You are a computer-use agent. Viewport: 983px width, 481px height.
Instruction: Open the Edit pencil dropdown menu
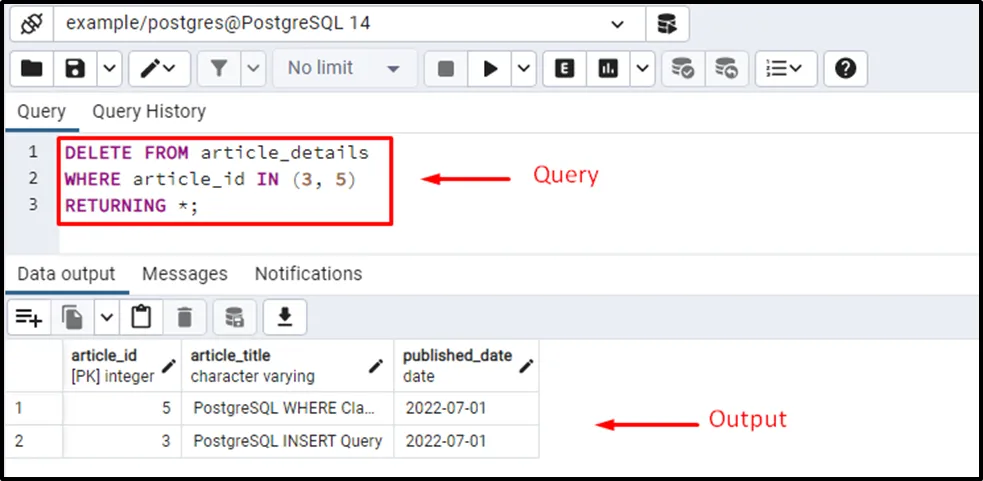[x=159, y=68]
